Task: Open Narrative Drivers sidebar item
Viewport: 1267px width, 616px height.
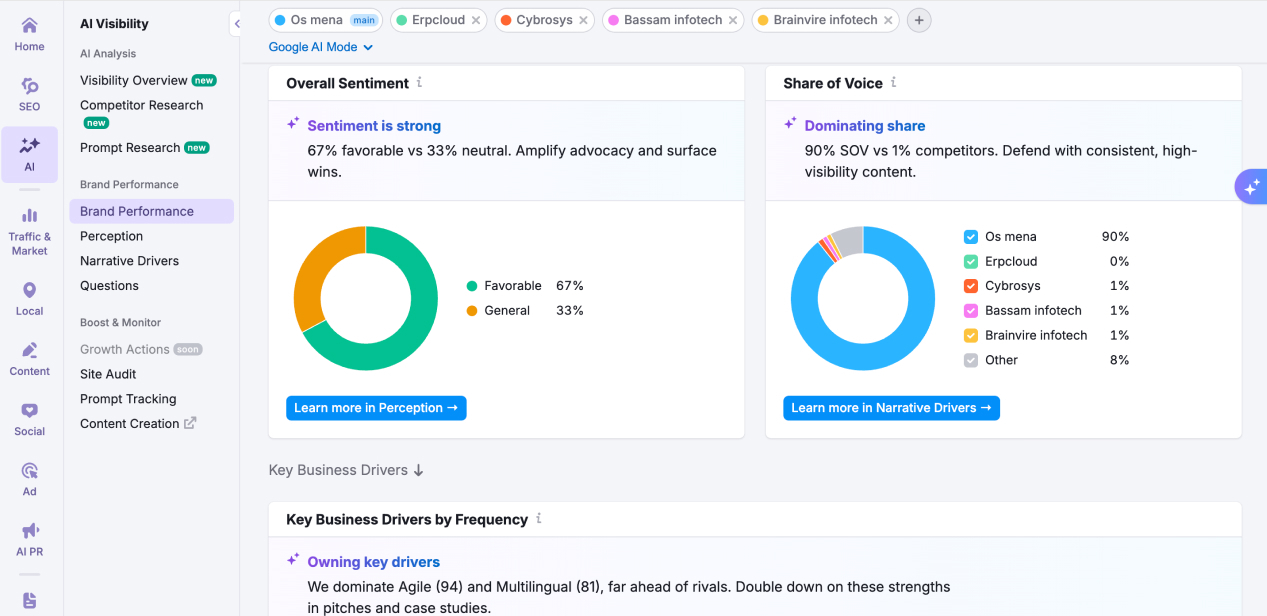Action: (129, 261)
